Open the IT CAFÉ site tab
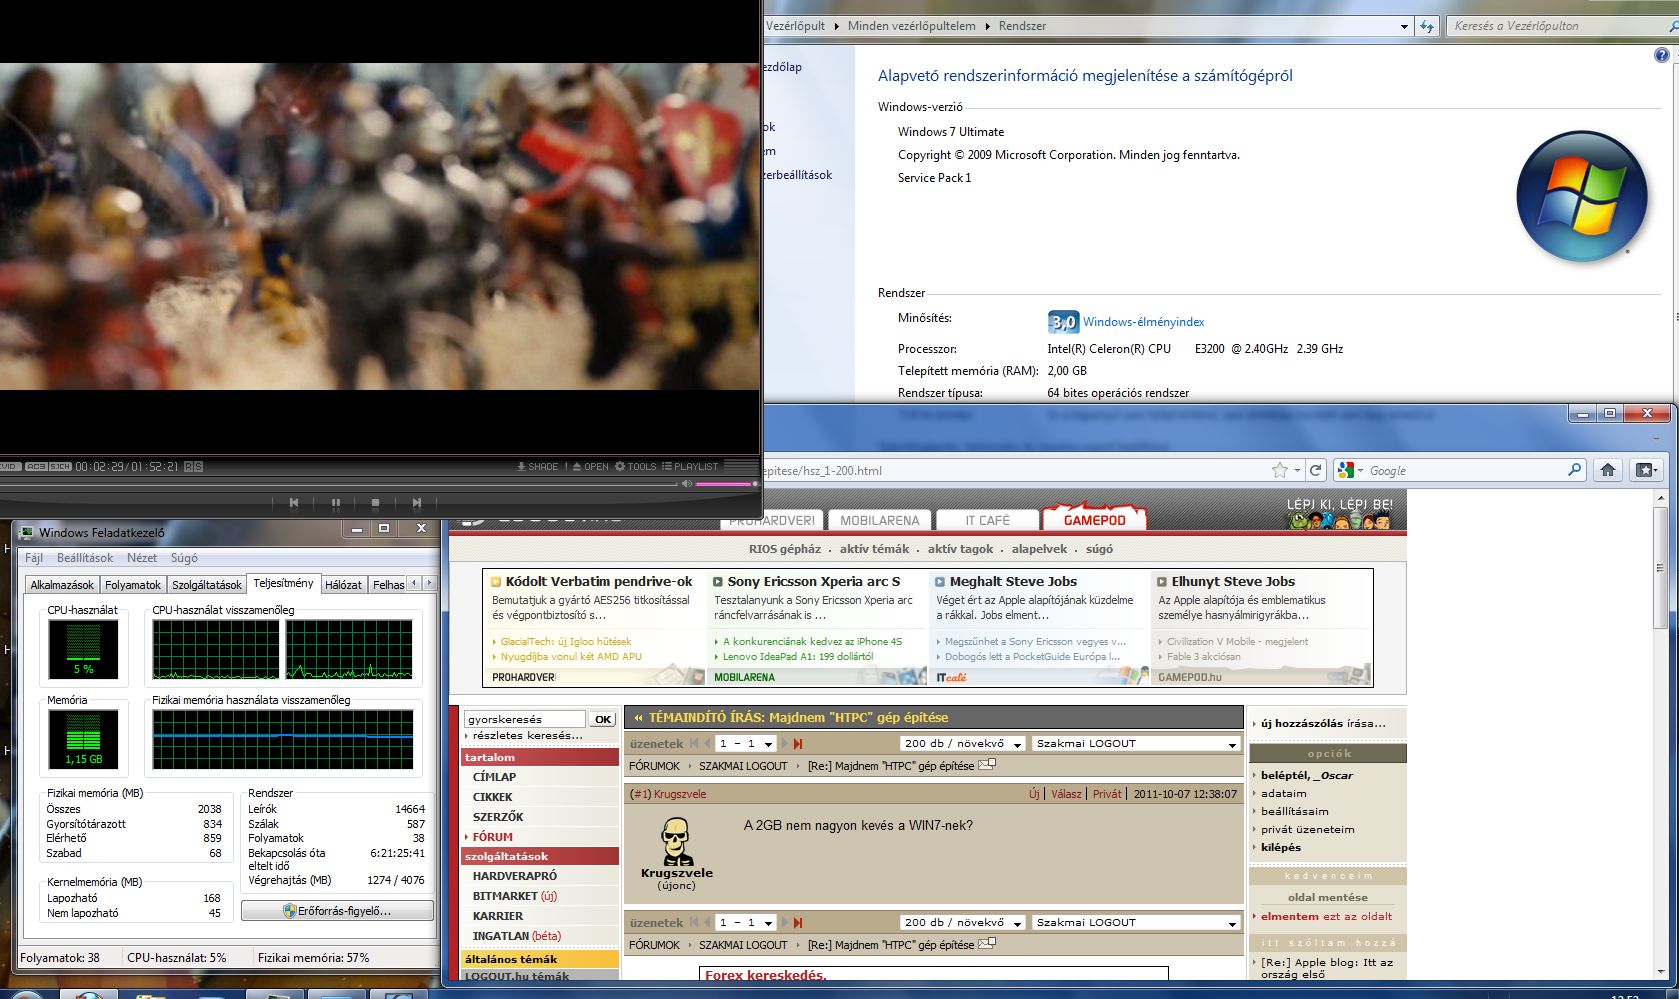Screen dimensions: 1679x999 point(987,520)
